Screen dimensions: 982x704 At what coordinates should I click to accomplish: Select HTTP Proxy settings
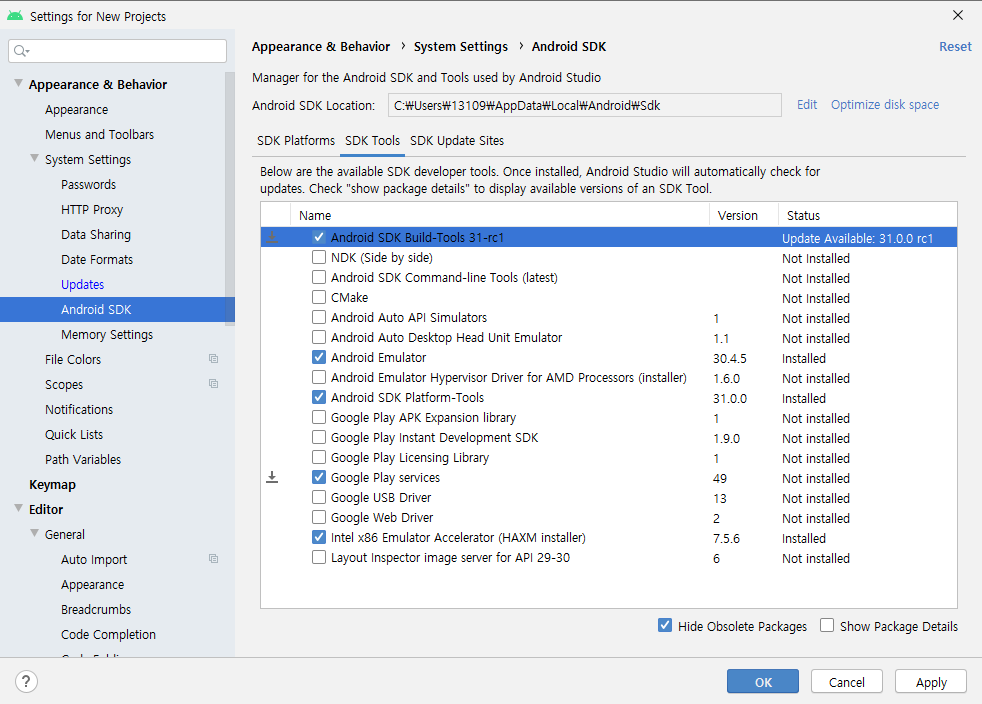92,210
